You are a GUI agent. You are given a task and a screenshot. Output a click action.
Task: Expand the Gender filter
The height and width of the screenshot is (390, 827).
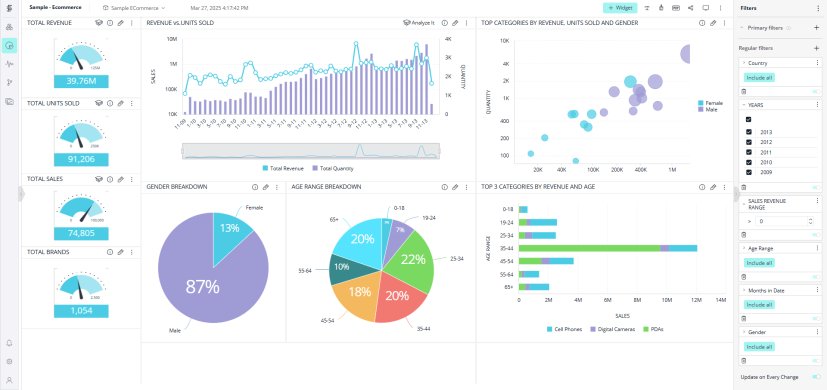point(744,332)
